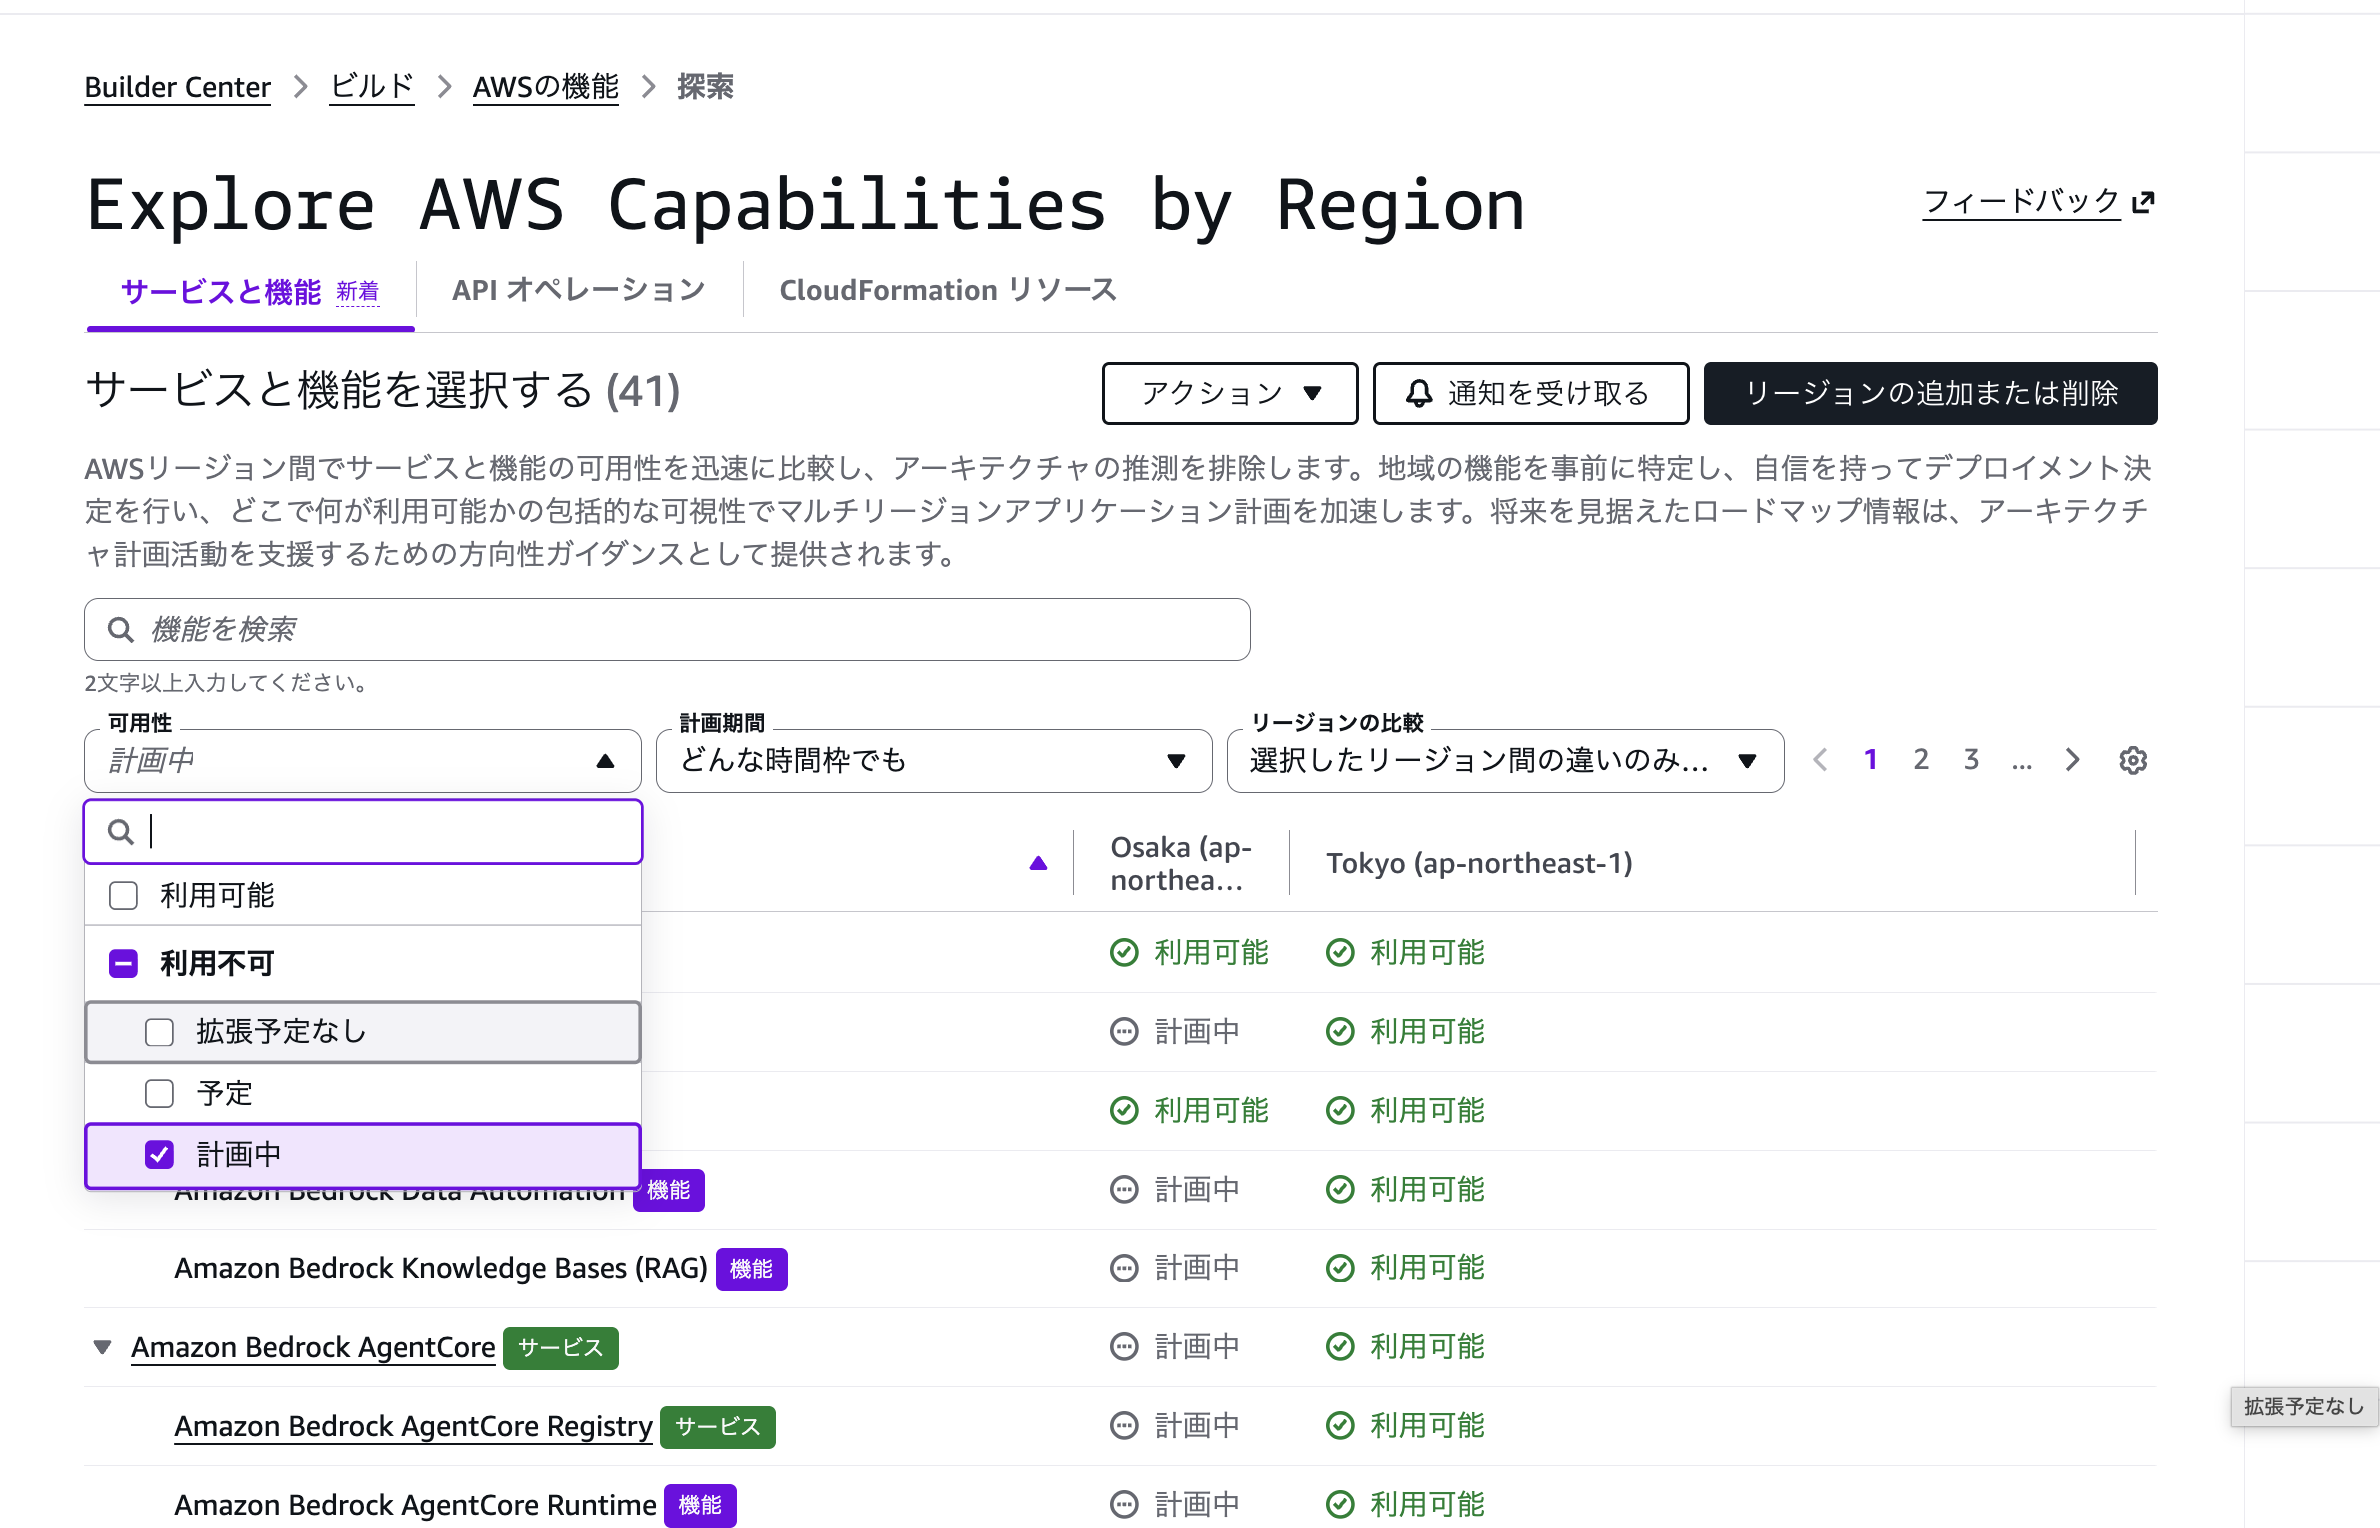
Task: Switch to API オペレーション tab
Action: coord(578,290)
